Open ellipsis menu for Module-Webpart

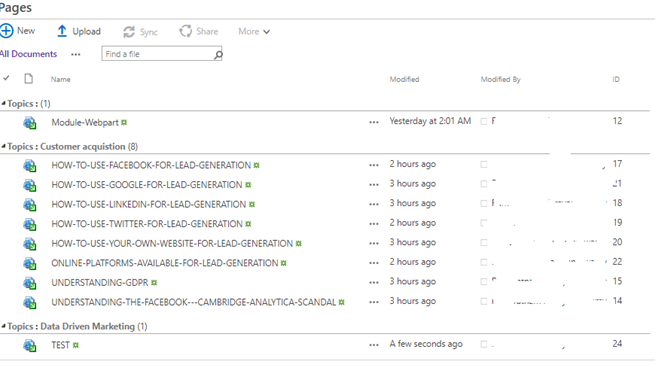(374, 122)
